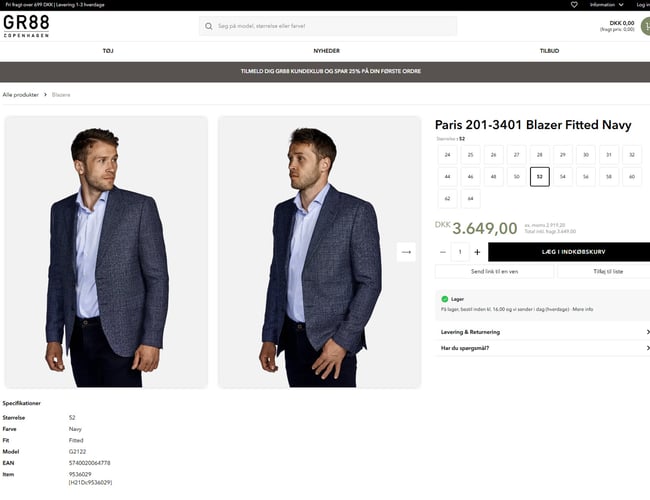The image size is (650, 500).
Task: Click Send link til en ven
Action: 495,272
